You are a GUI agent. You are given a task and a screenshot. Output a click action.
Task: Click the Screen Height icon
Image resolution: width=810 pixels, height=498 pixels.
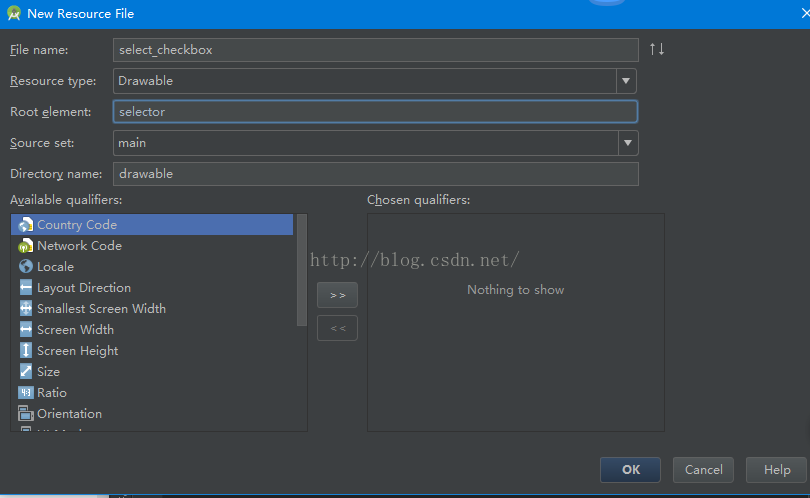[25, 351]
